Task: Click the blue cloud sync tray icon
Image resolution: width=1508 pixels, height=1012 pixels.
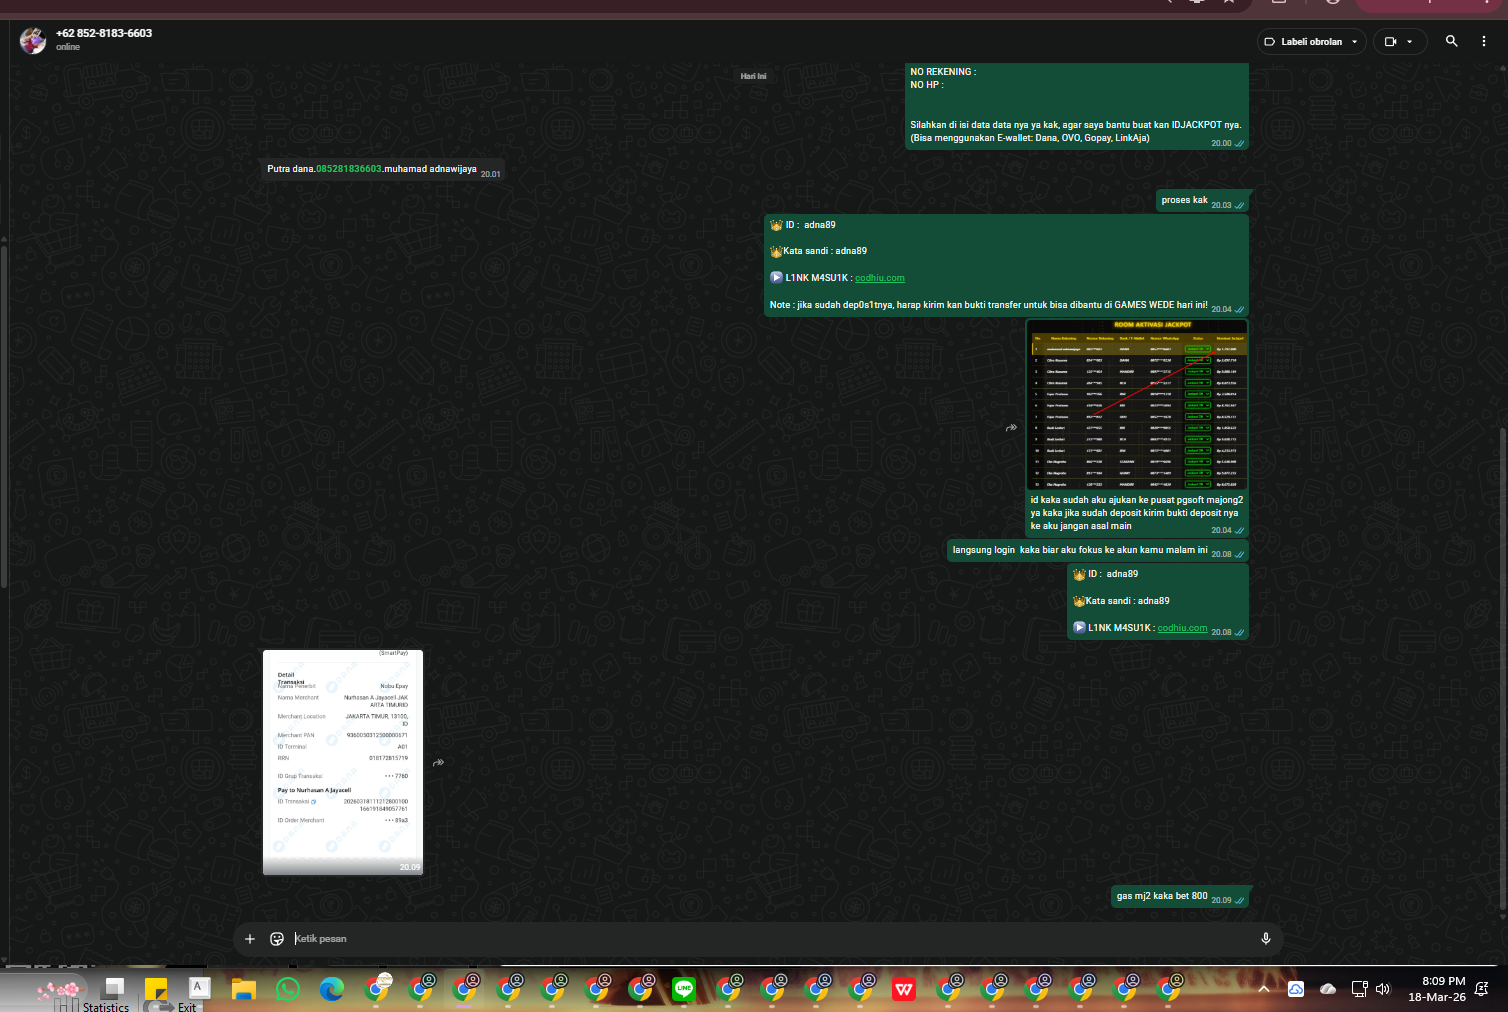Action: tap(1296, 989)
